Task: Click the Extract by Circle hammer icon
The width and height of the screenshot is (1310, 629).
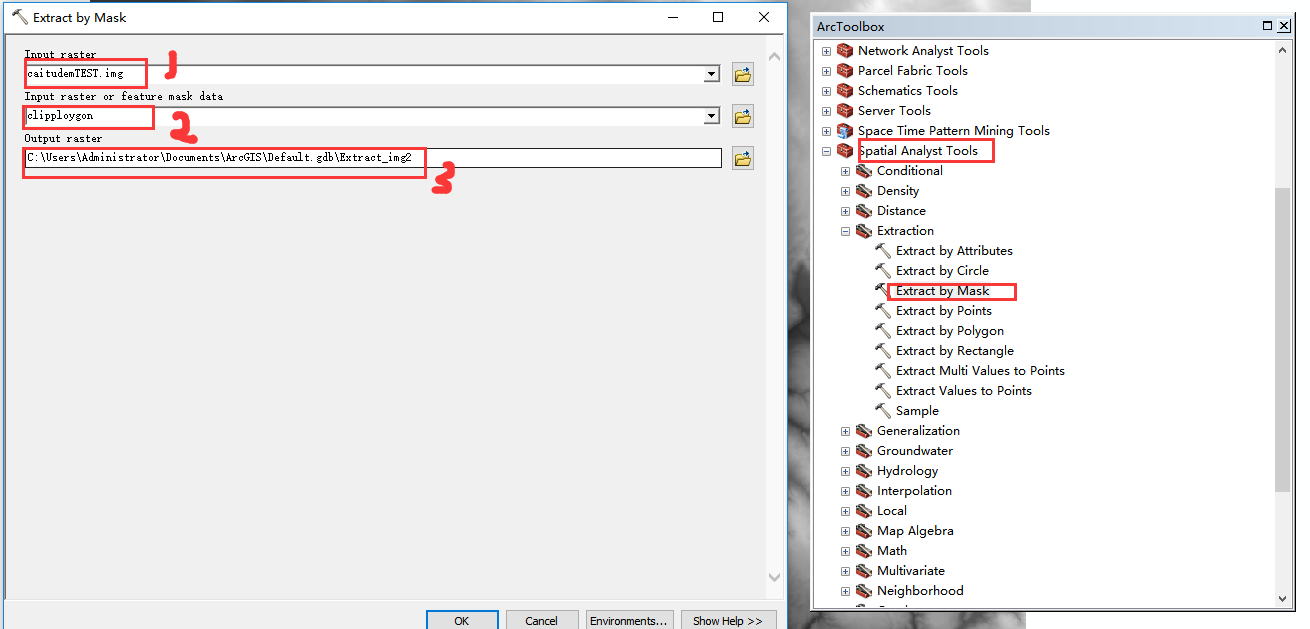Action: pos(883,271)
